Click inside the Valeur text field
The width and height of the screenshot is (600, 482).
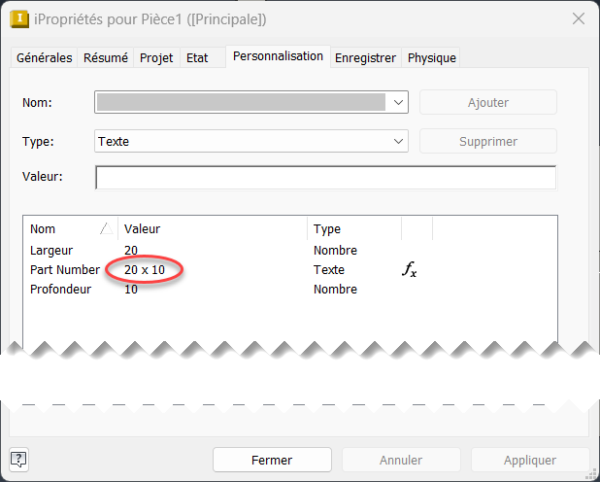pyautogui.click(x=325, y=178)
